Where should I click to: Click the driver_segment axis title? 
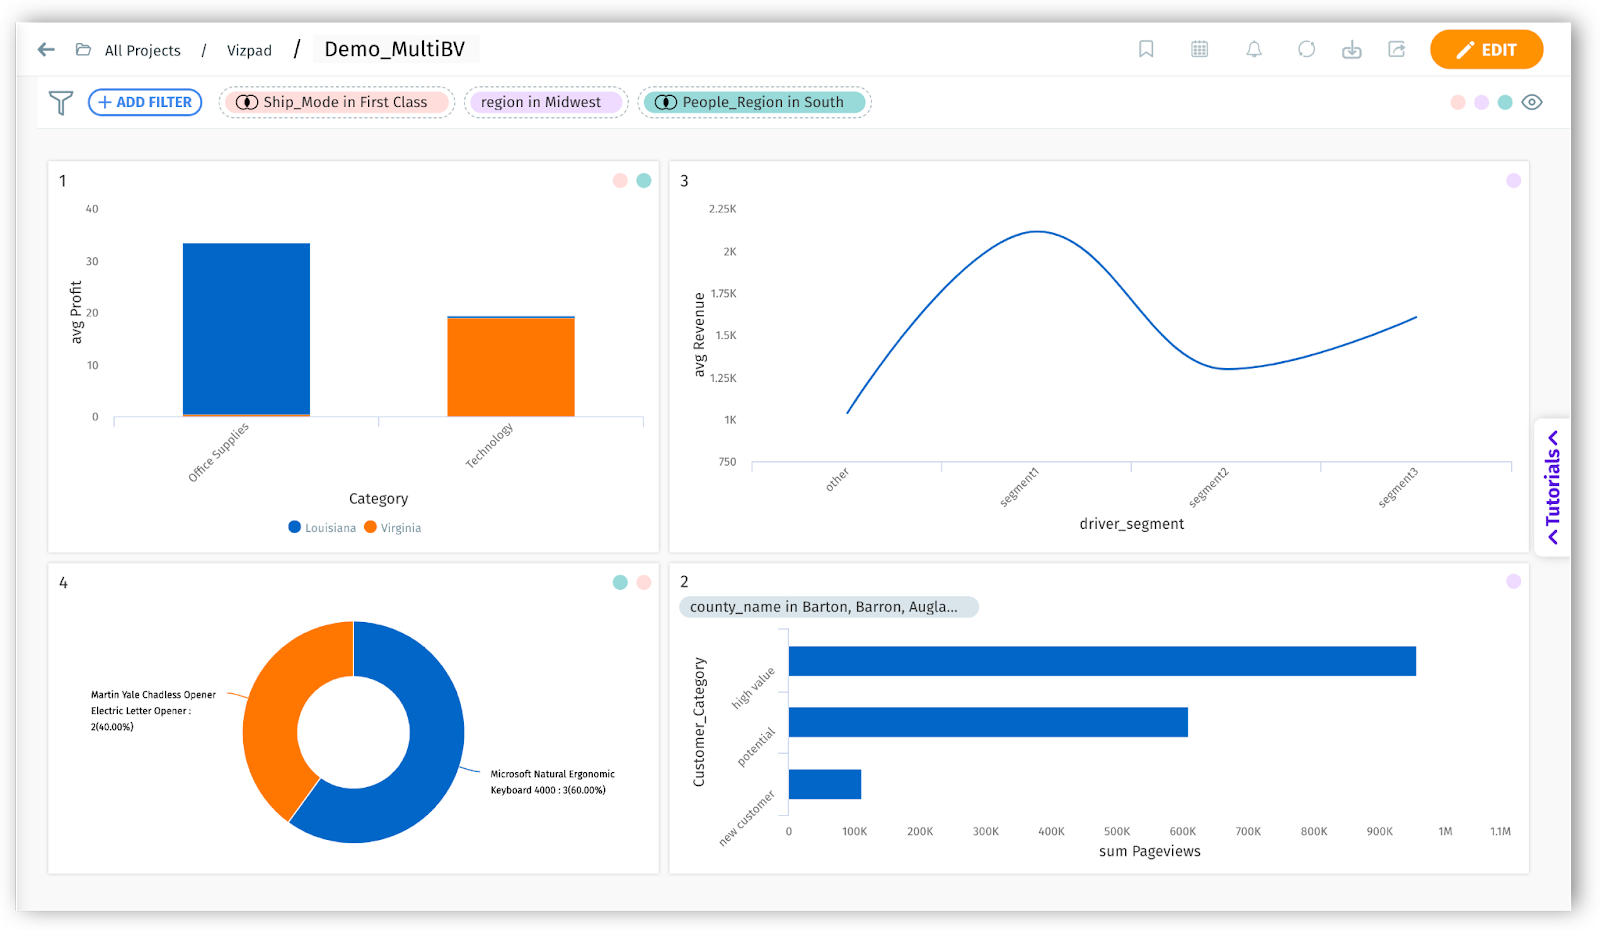[x=1131, y=524]
